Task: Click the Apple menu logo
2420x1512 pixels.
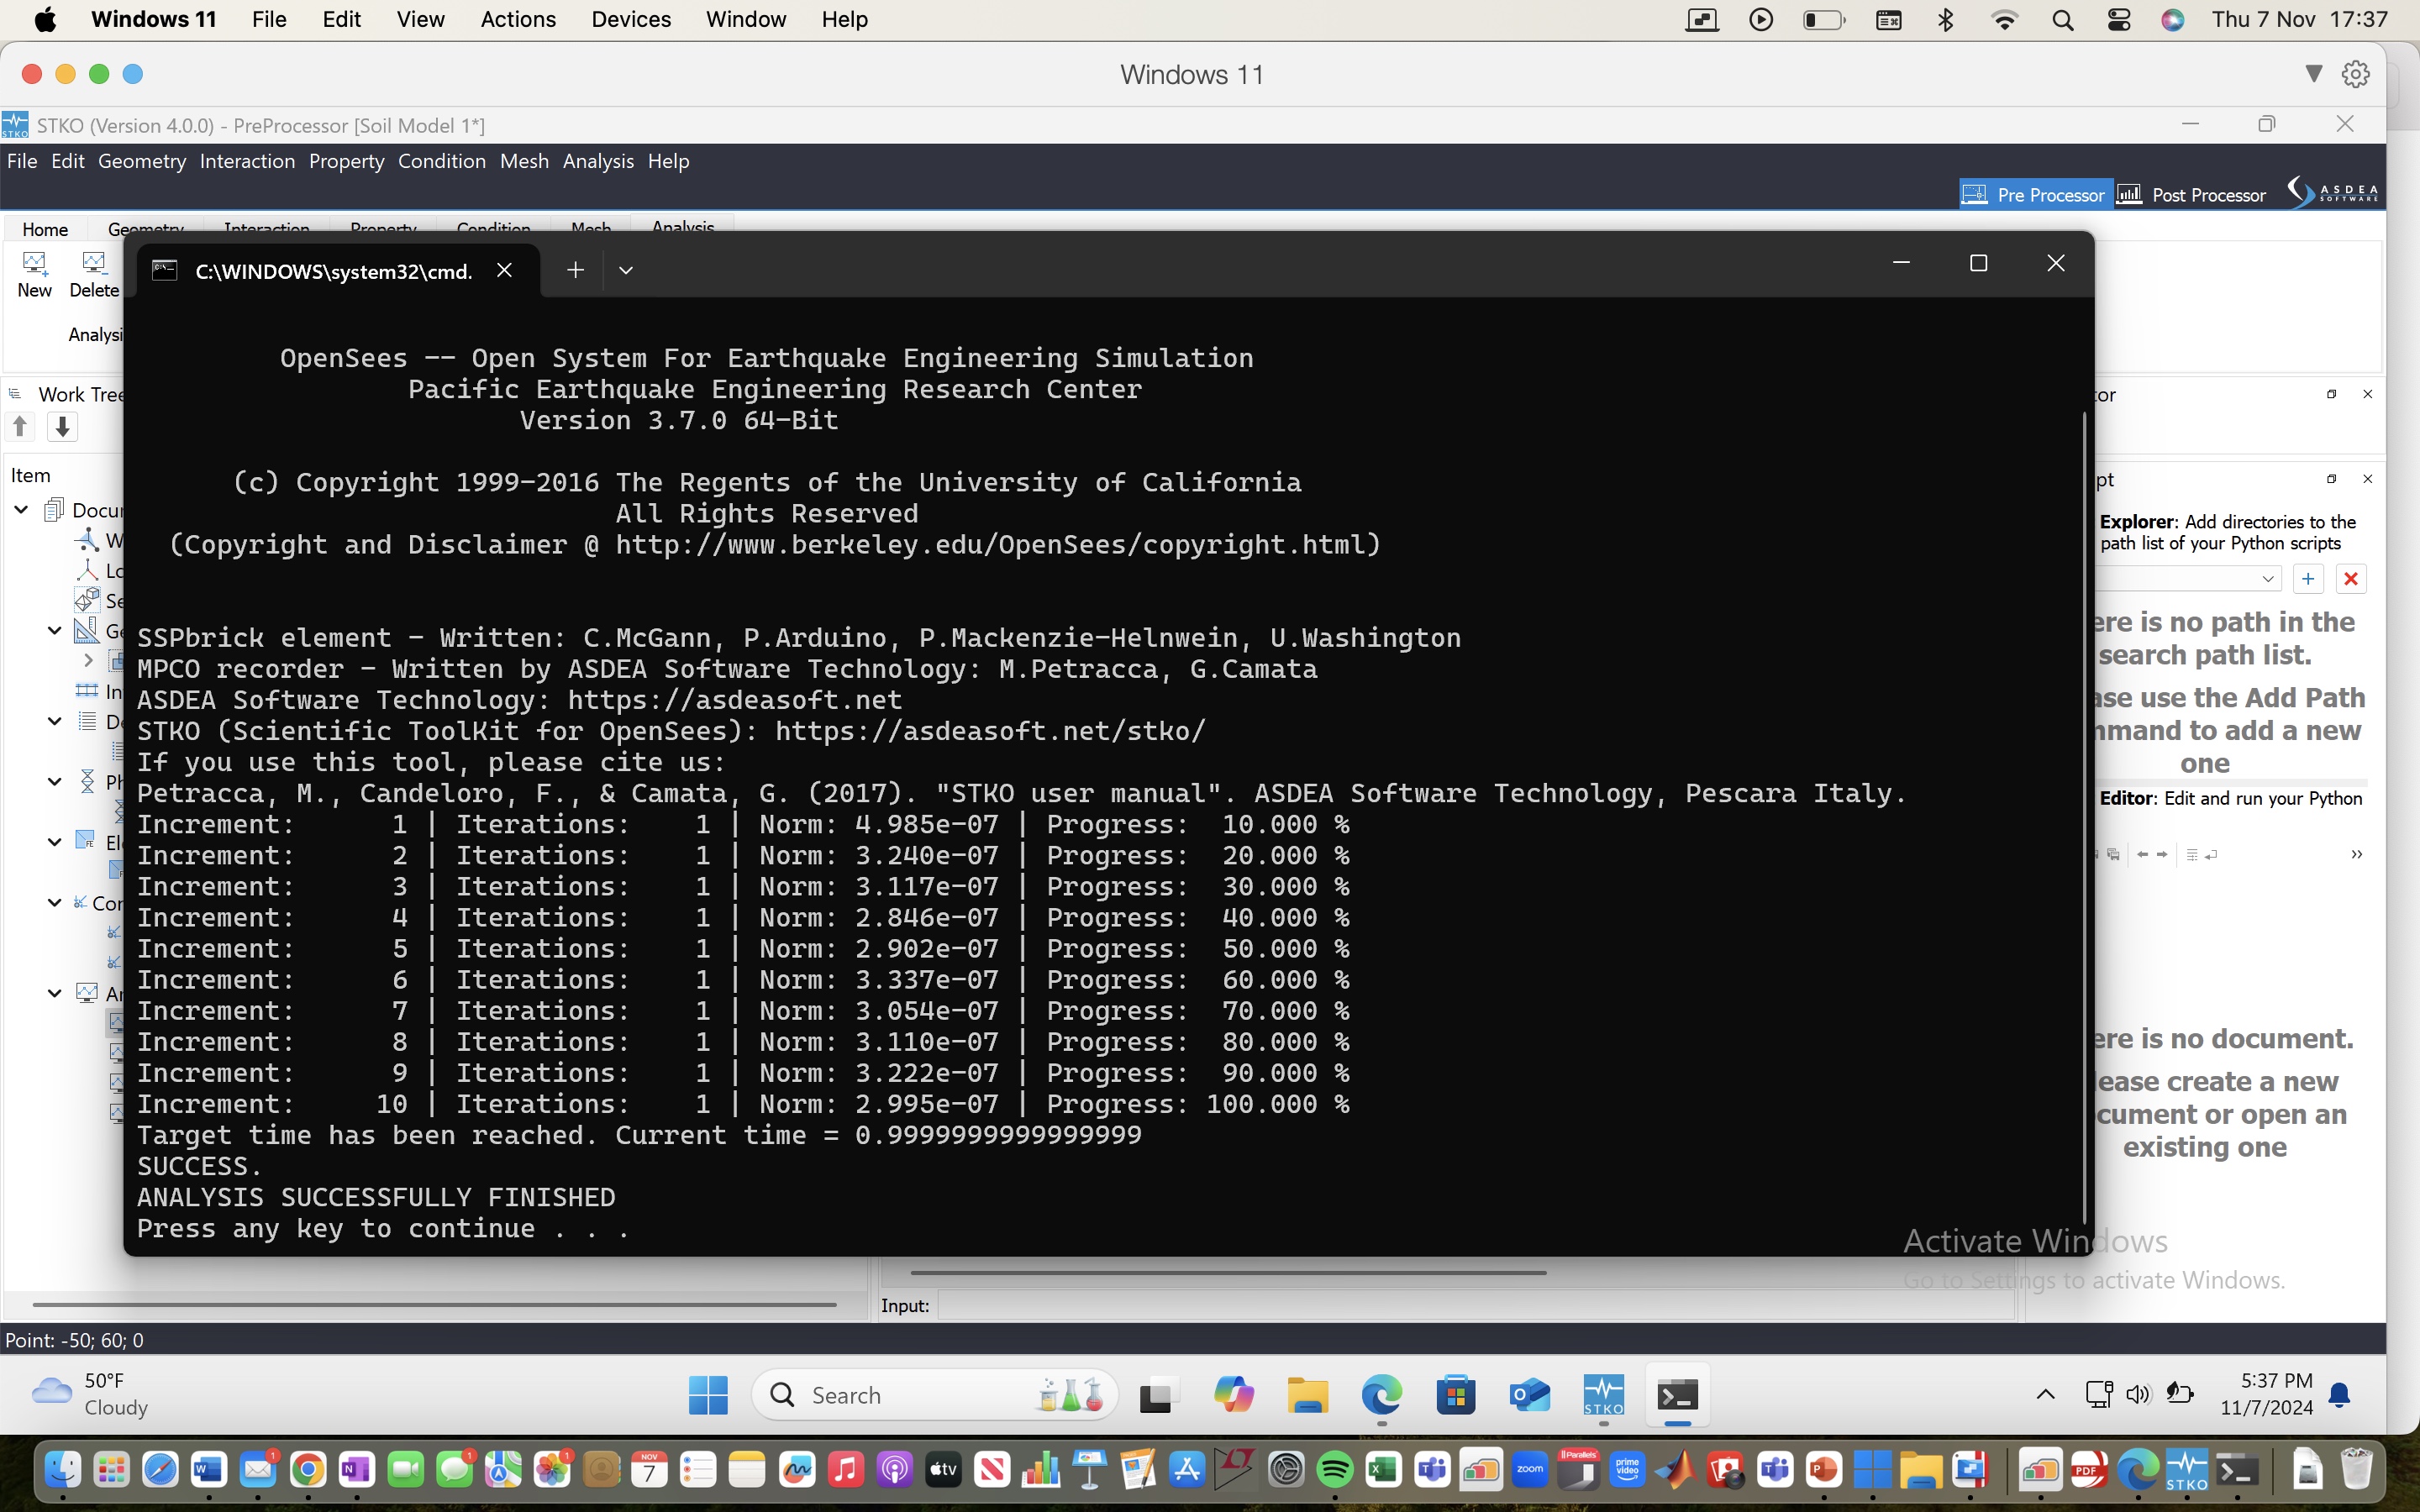Action: (45, 20)
